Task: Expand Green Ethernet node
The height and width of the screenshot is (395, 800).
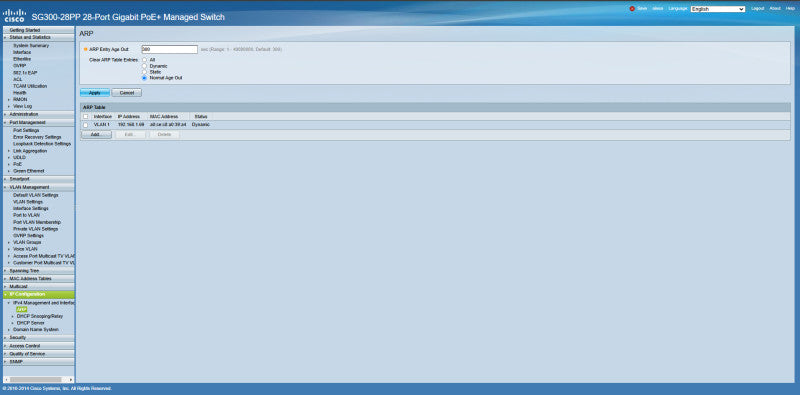Action: pos(9,171)
